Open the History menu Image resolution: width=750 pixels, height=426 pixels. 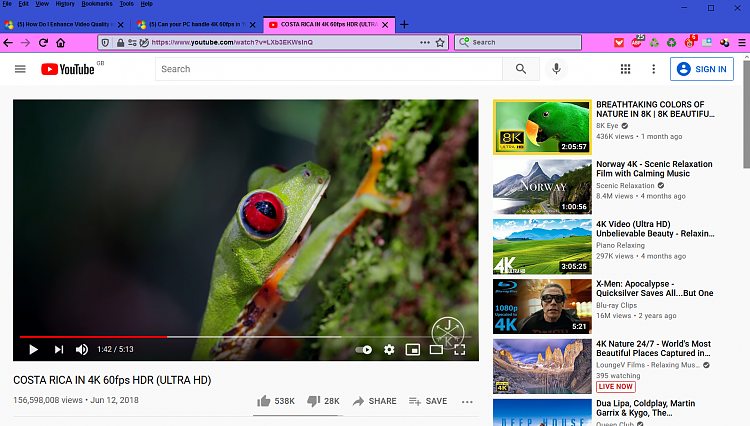point(65,4)
